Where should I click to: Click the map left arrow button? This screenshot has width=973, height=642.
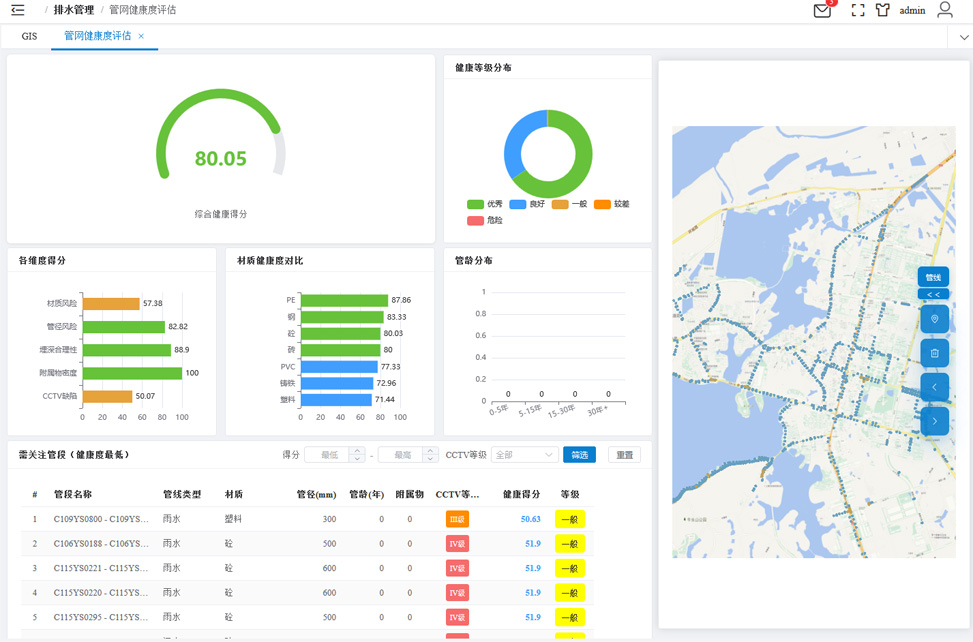[x=934, y=387]
